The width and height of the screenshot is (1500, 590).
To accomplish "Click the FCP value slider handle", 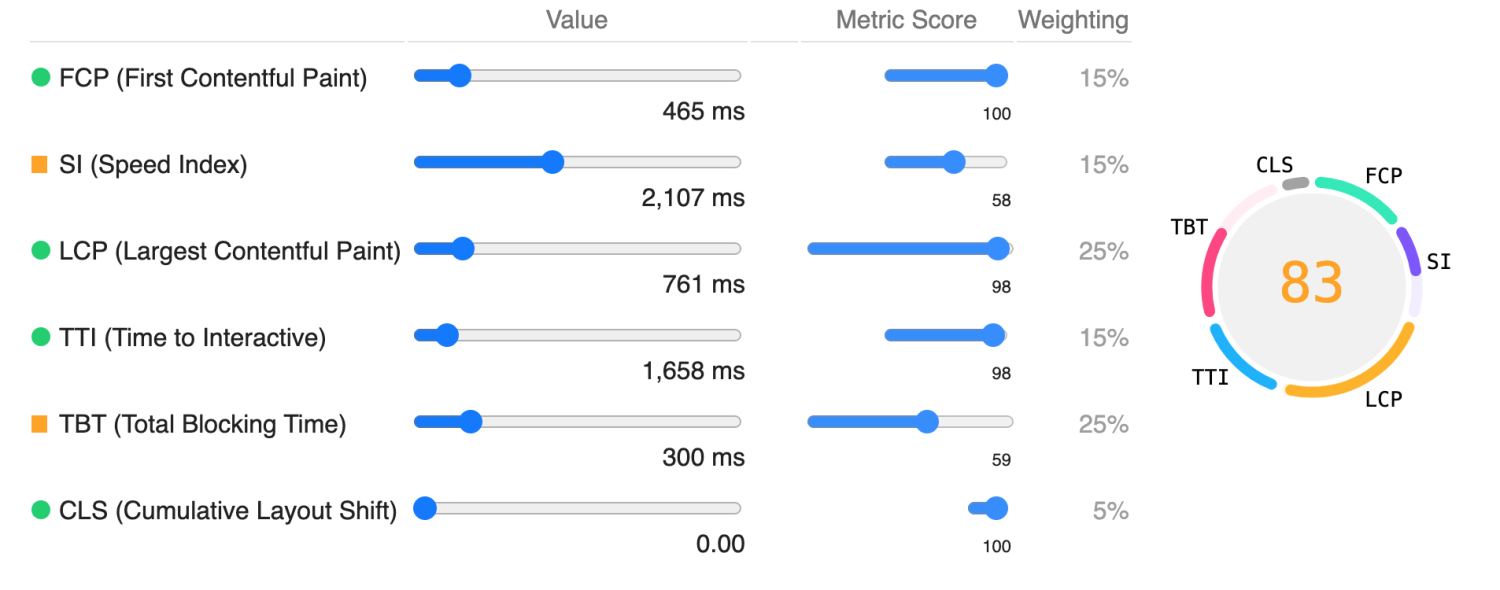I will [459, 76].
